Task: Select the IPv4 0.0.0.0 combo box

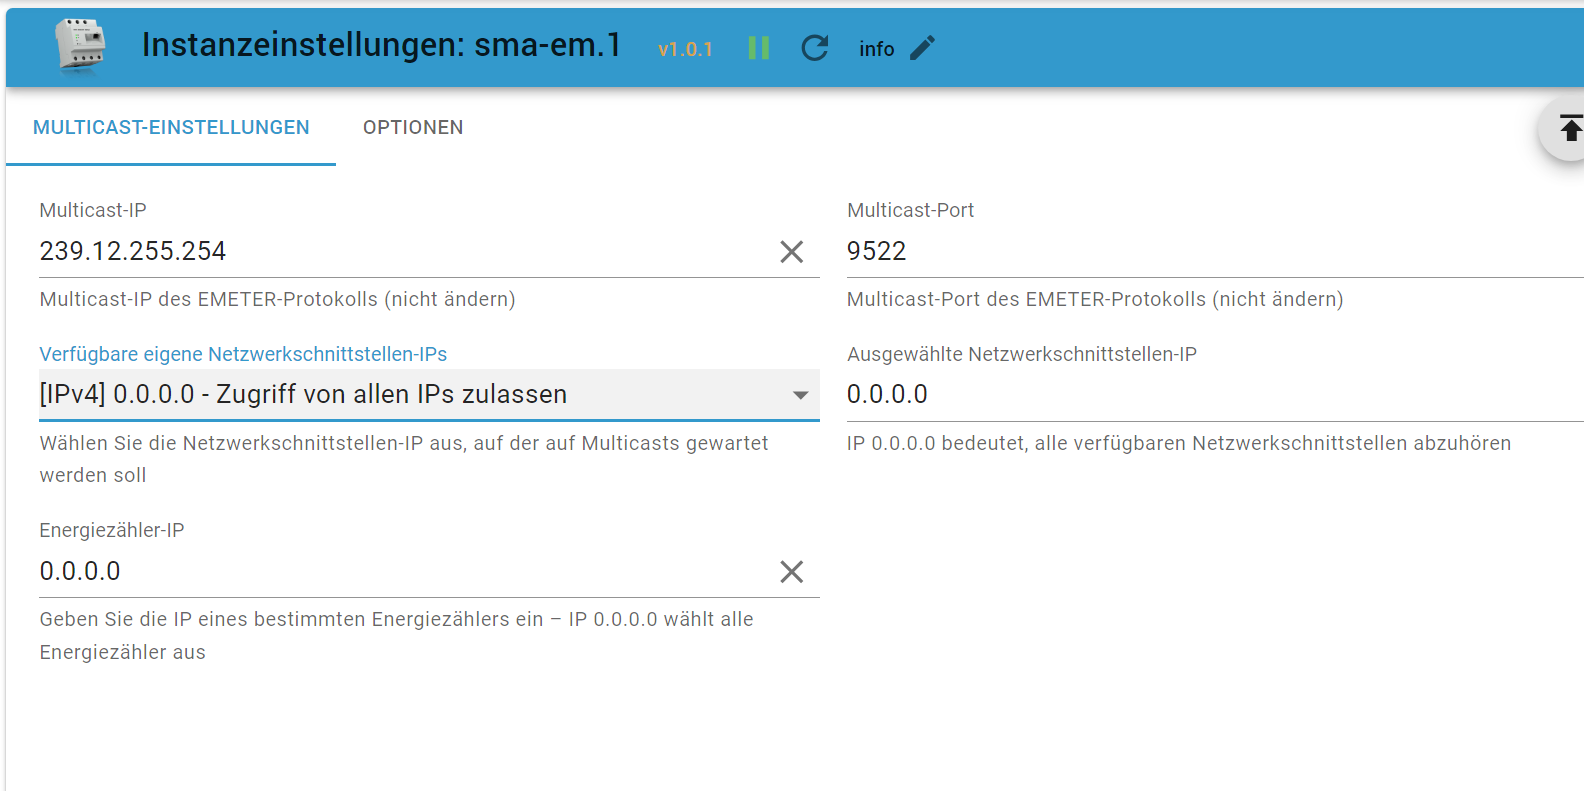Action: click(429, 395)
